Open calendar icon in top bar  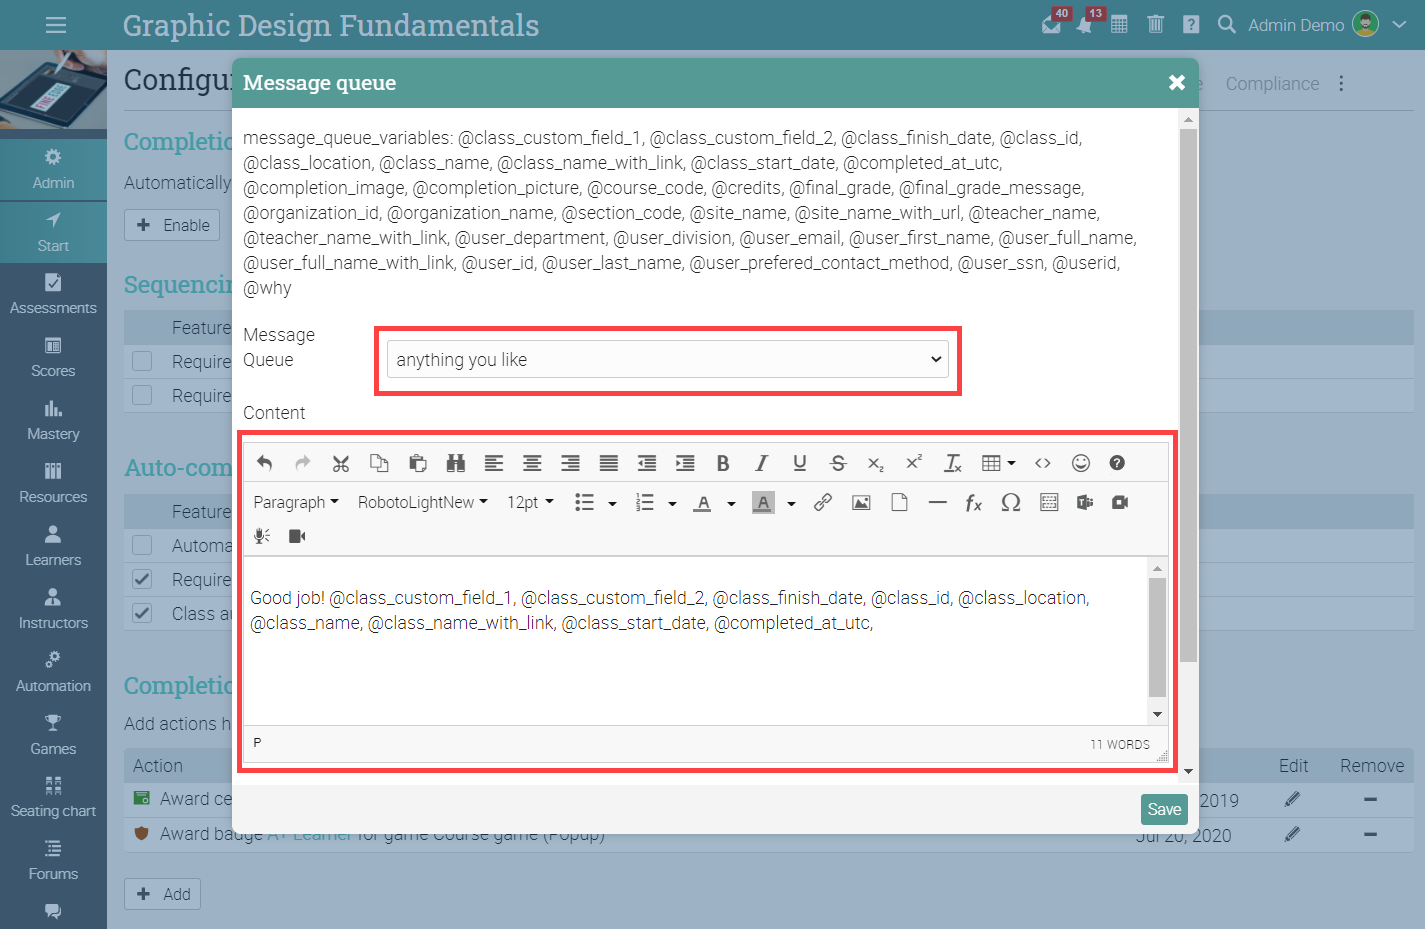click(1119, 24)
